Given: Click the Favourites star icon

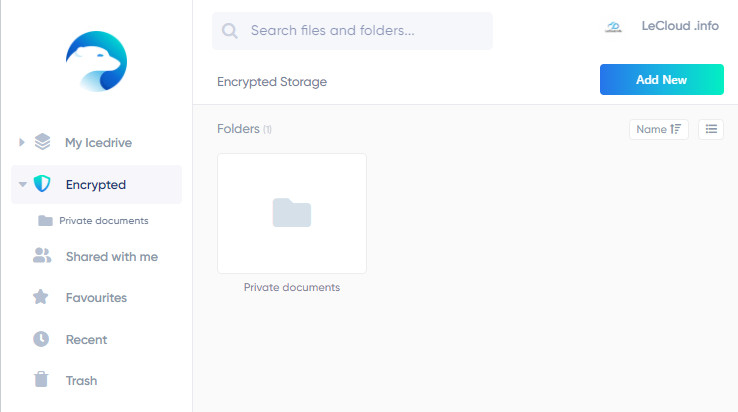Looking at the screenshot, I should tap(41, 297).
